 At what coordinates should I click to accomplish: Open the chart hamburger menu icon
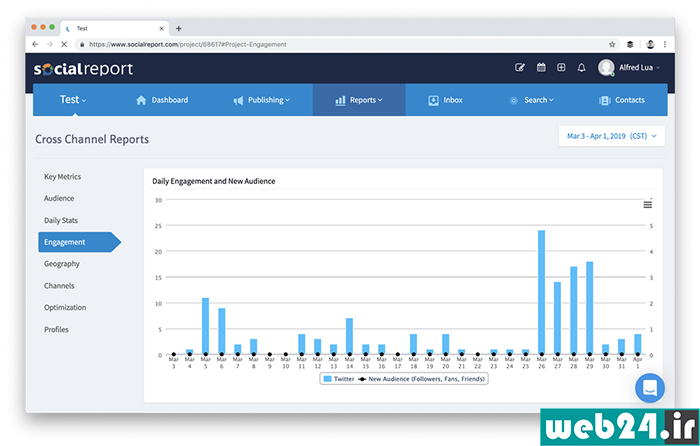647,204
